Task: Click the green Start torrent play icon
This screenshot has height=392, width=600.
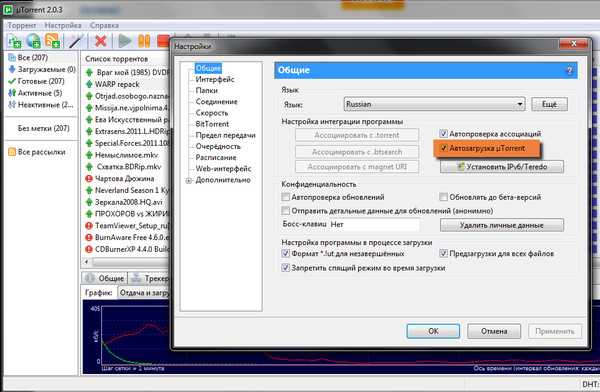Action: [125, 41]
